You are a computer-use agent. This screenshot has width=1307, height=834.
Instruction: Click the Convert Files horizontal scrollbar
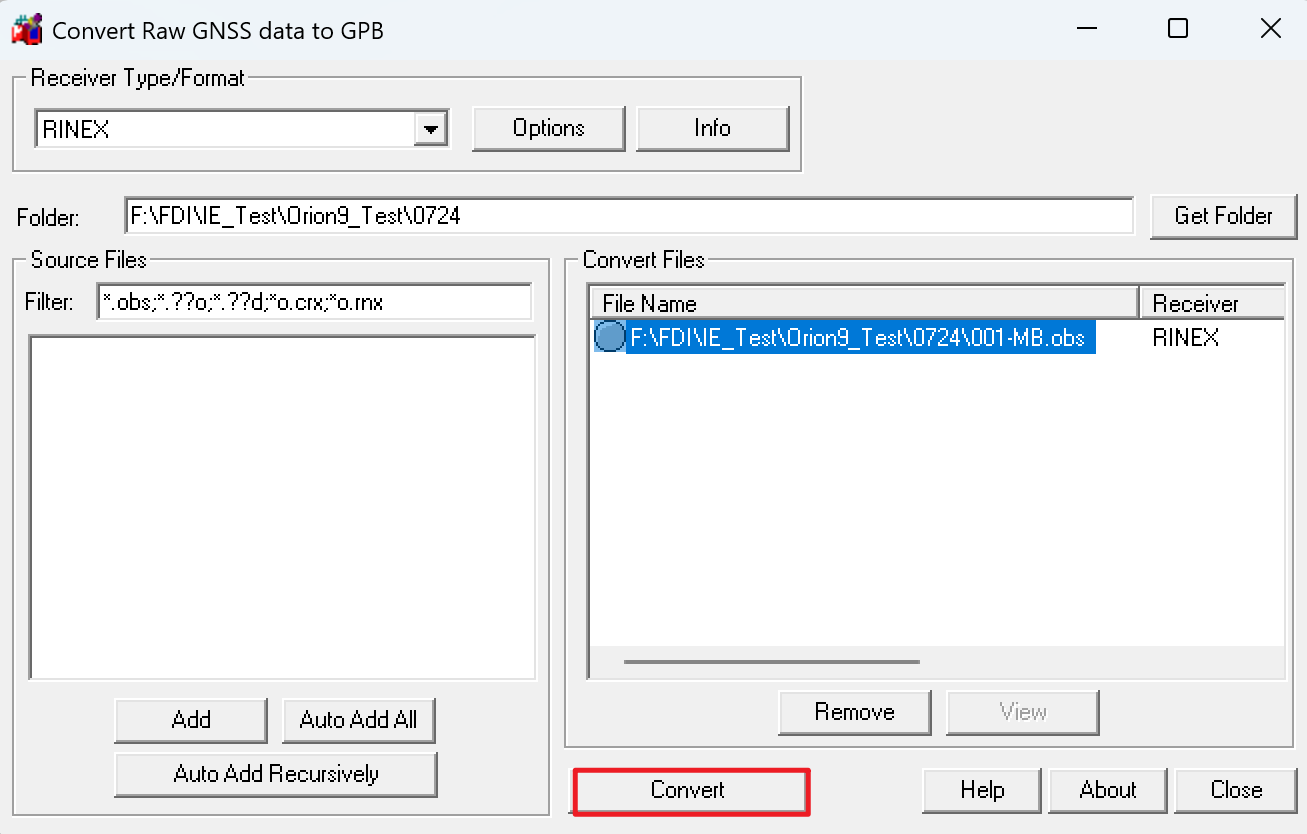pyautogui.click(x=771, y=661)
